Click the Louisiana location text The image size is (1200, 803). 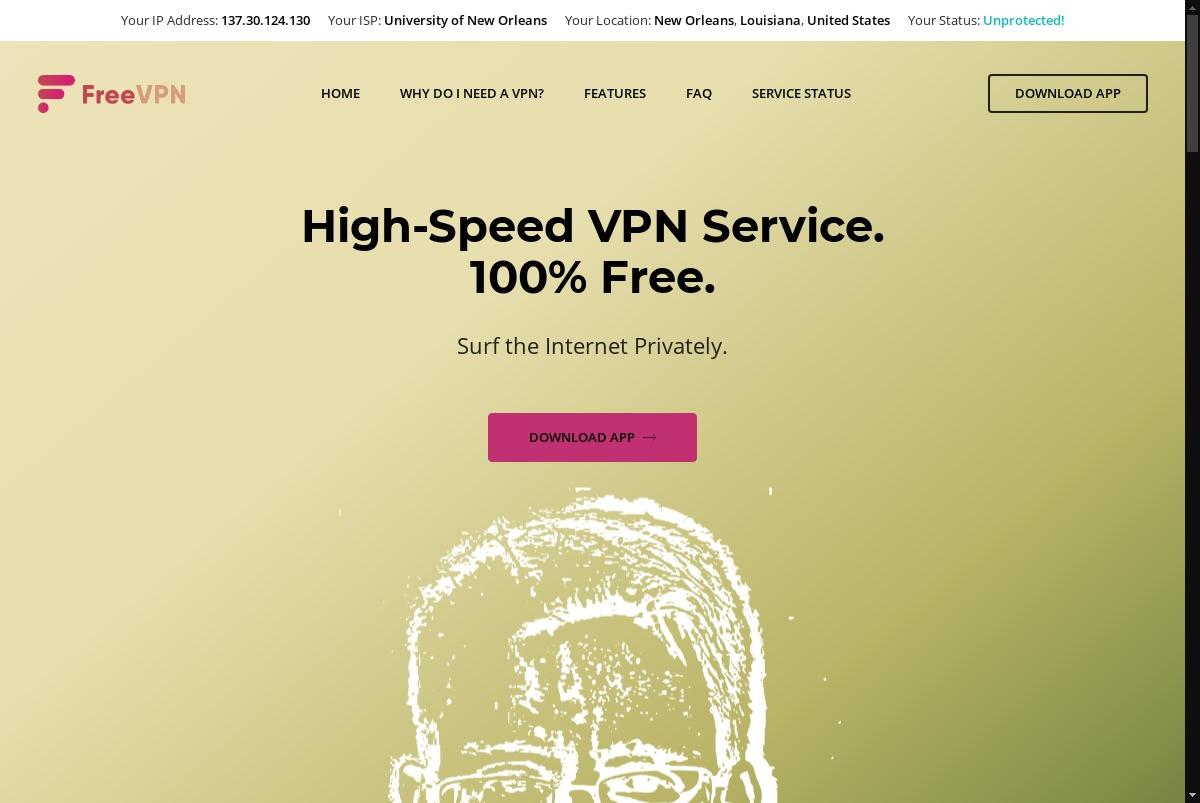[771, 20]
